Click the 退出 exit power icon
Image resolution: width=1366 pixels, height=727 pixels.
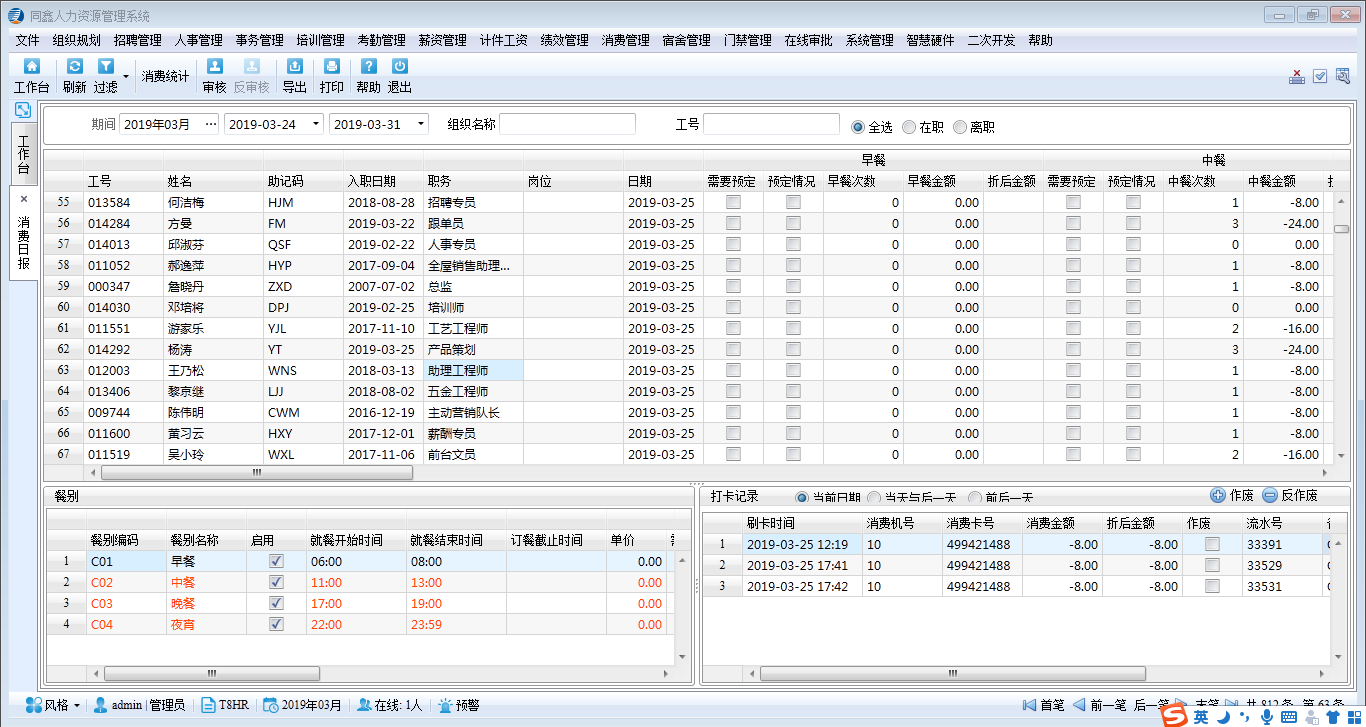coord(399,67)
